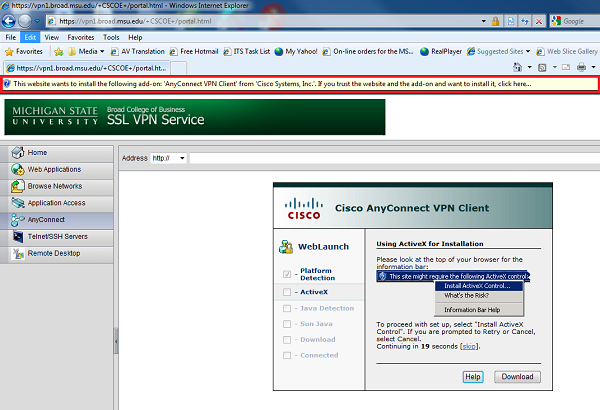
Task: Toggle the ActiveX checkbox
Action: point(287,292)
